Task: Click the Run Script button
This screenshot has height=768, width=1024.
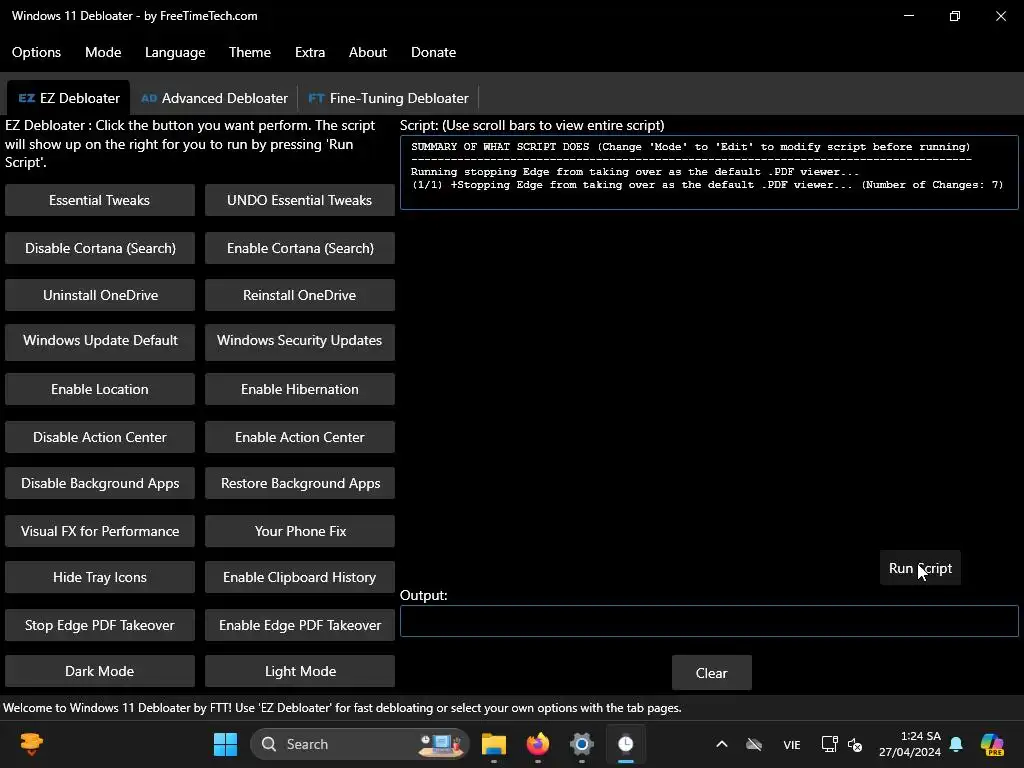Action: tap(920, 568)
